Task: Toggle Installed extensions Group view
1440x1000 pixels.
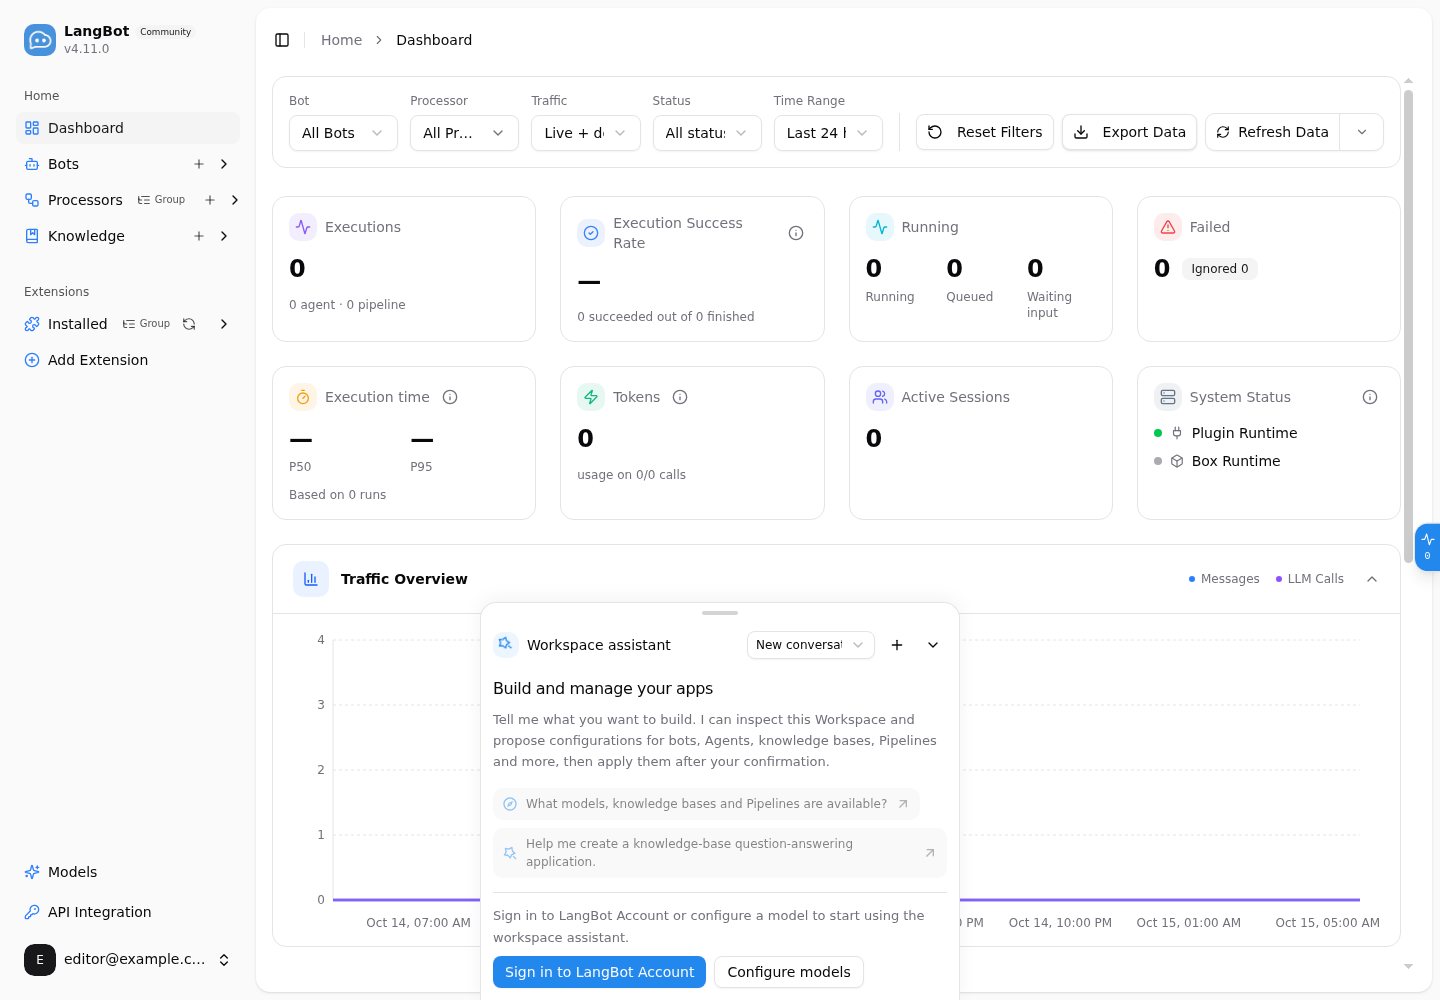Action: tap(146, 324)
